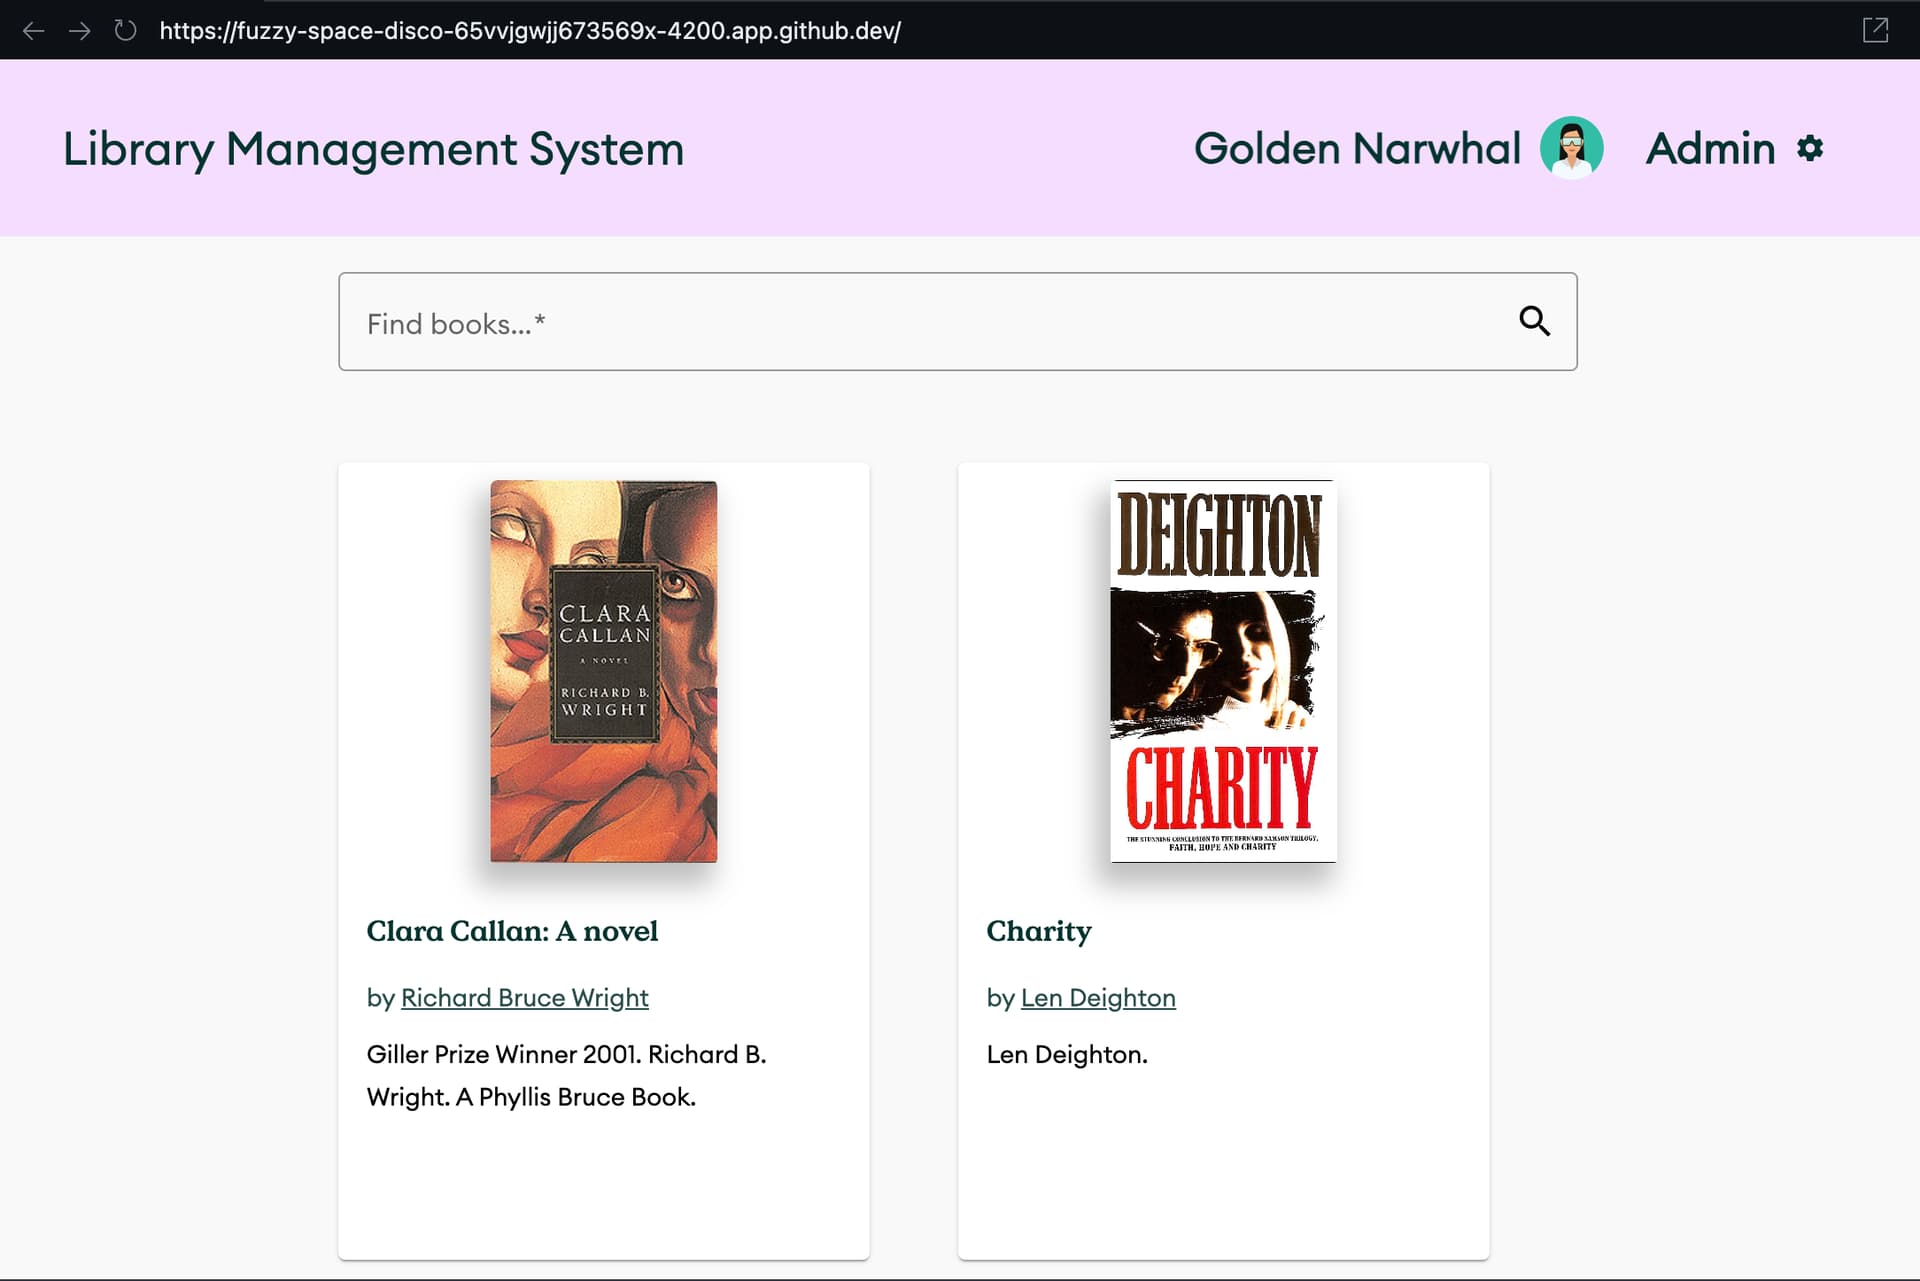Reload the page with the refresh icon
This screenshot has height=1281, width=1920.
(125, 30)
